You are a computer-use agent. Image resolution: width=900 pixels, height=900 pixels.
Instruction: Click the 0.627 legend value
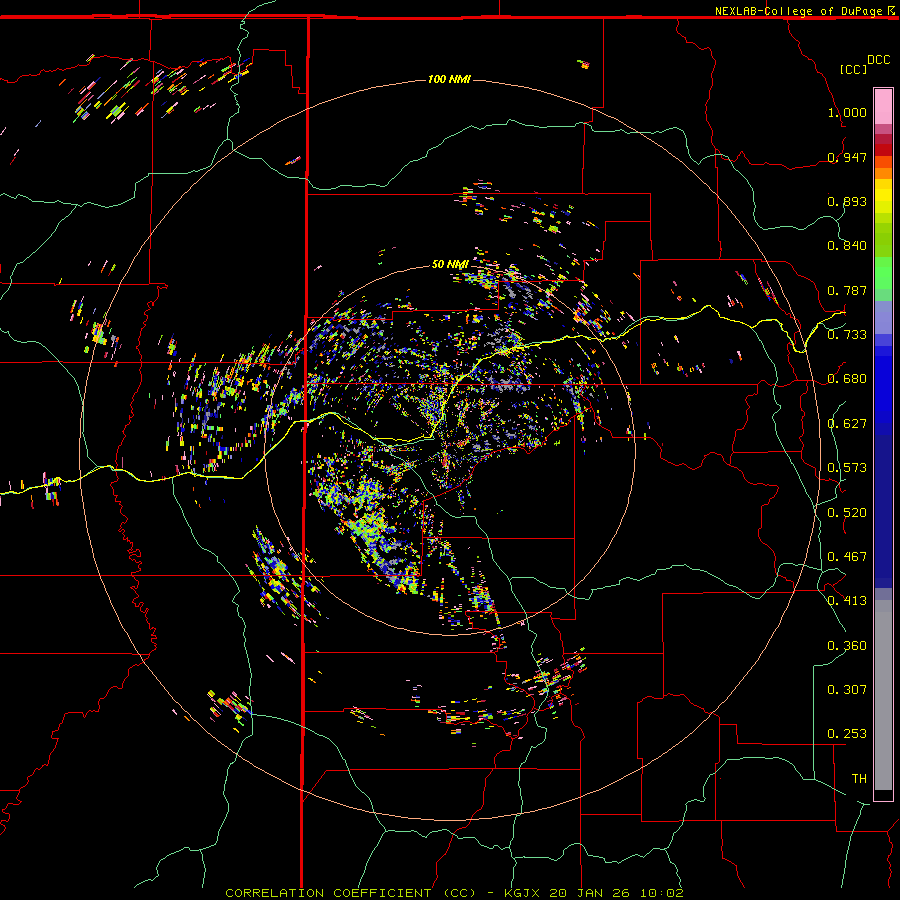click(x=847, y=424)
